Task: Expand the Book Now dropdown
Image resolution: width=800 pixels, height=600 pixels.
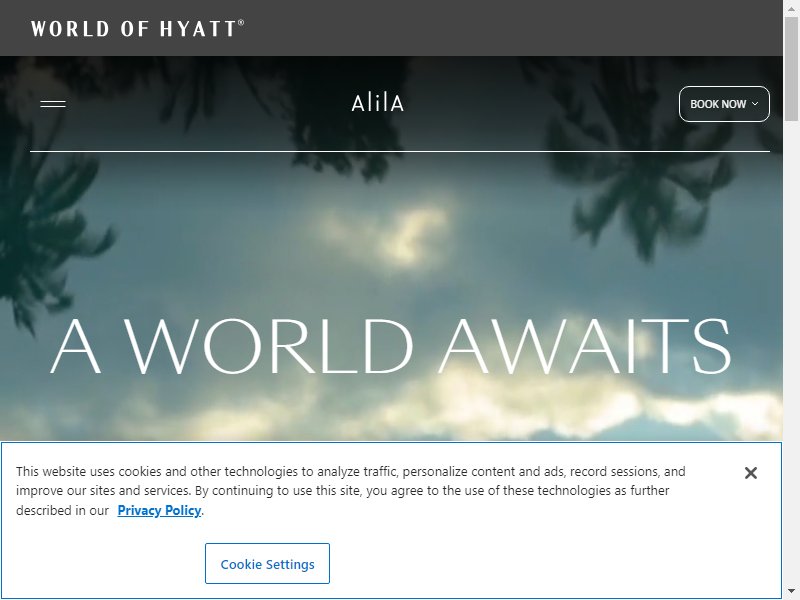Action: (724, 104)
